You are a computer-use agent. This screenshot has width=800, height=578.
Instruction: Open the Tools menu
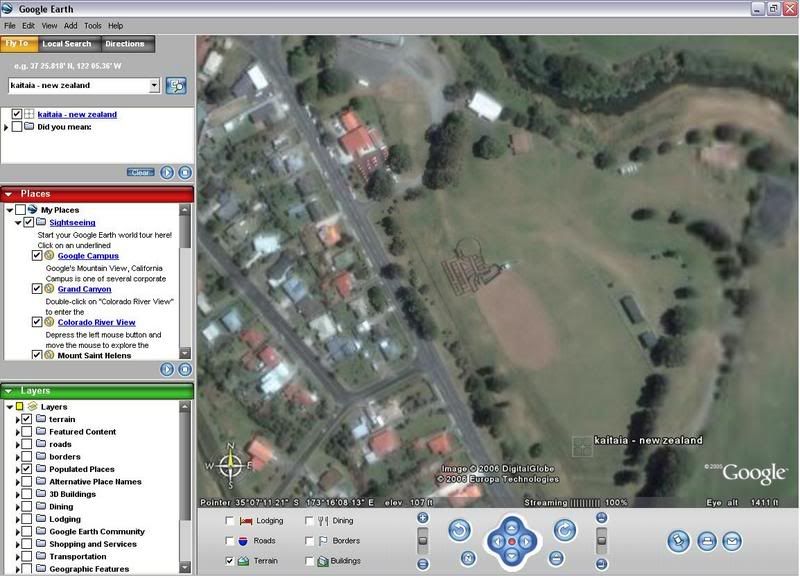(x=92, y=26)
